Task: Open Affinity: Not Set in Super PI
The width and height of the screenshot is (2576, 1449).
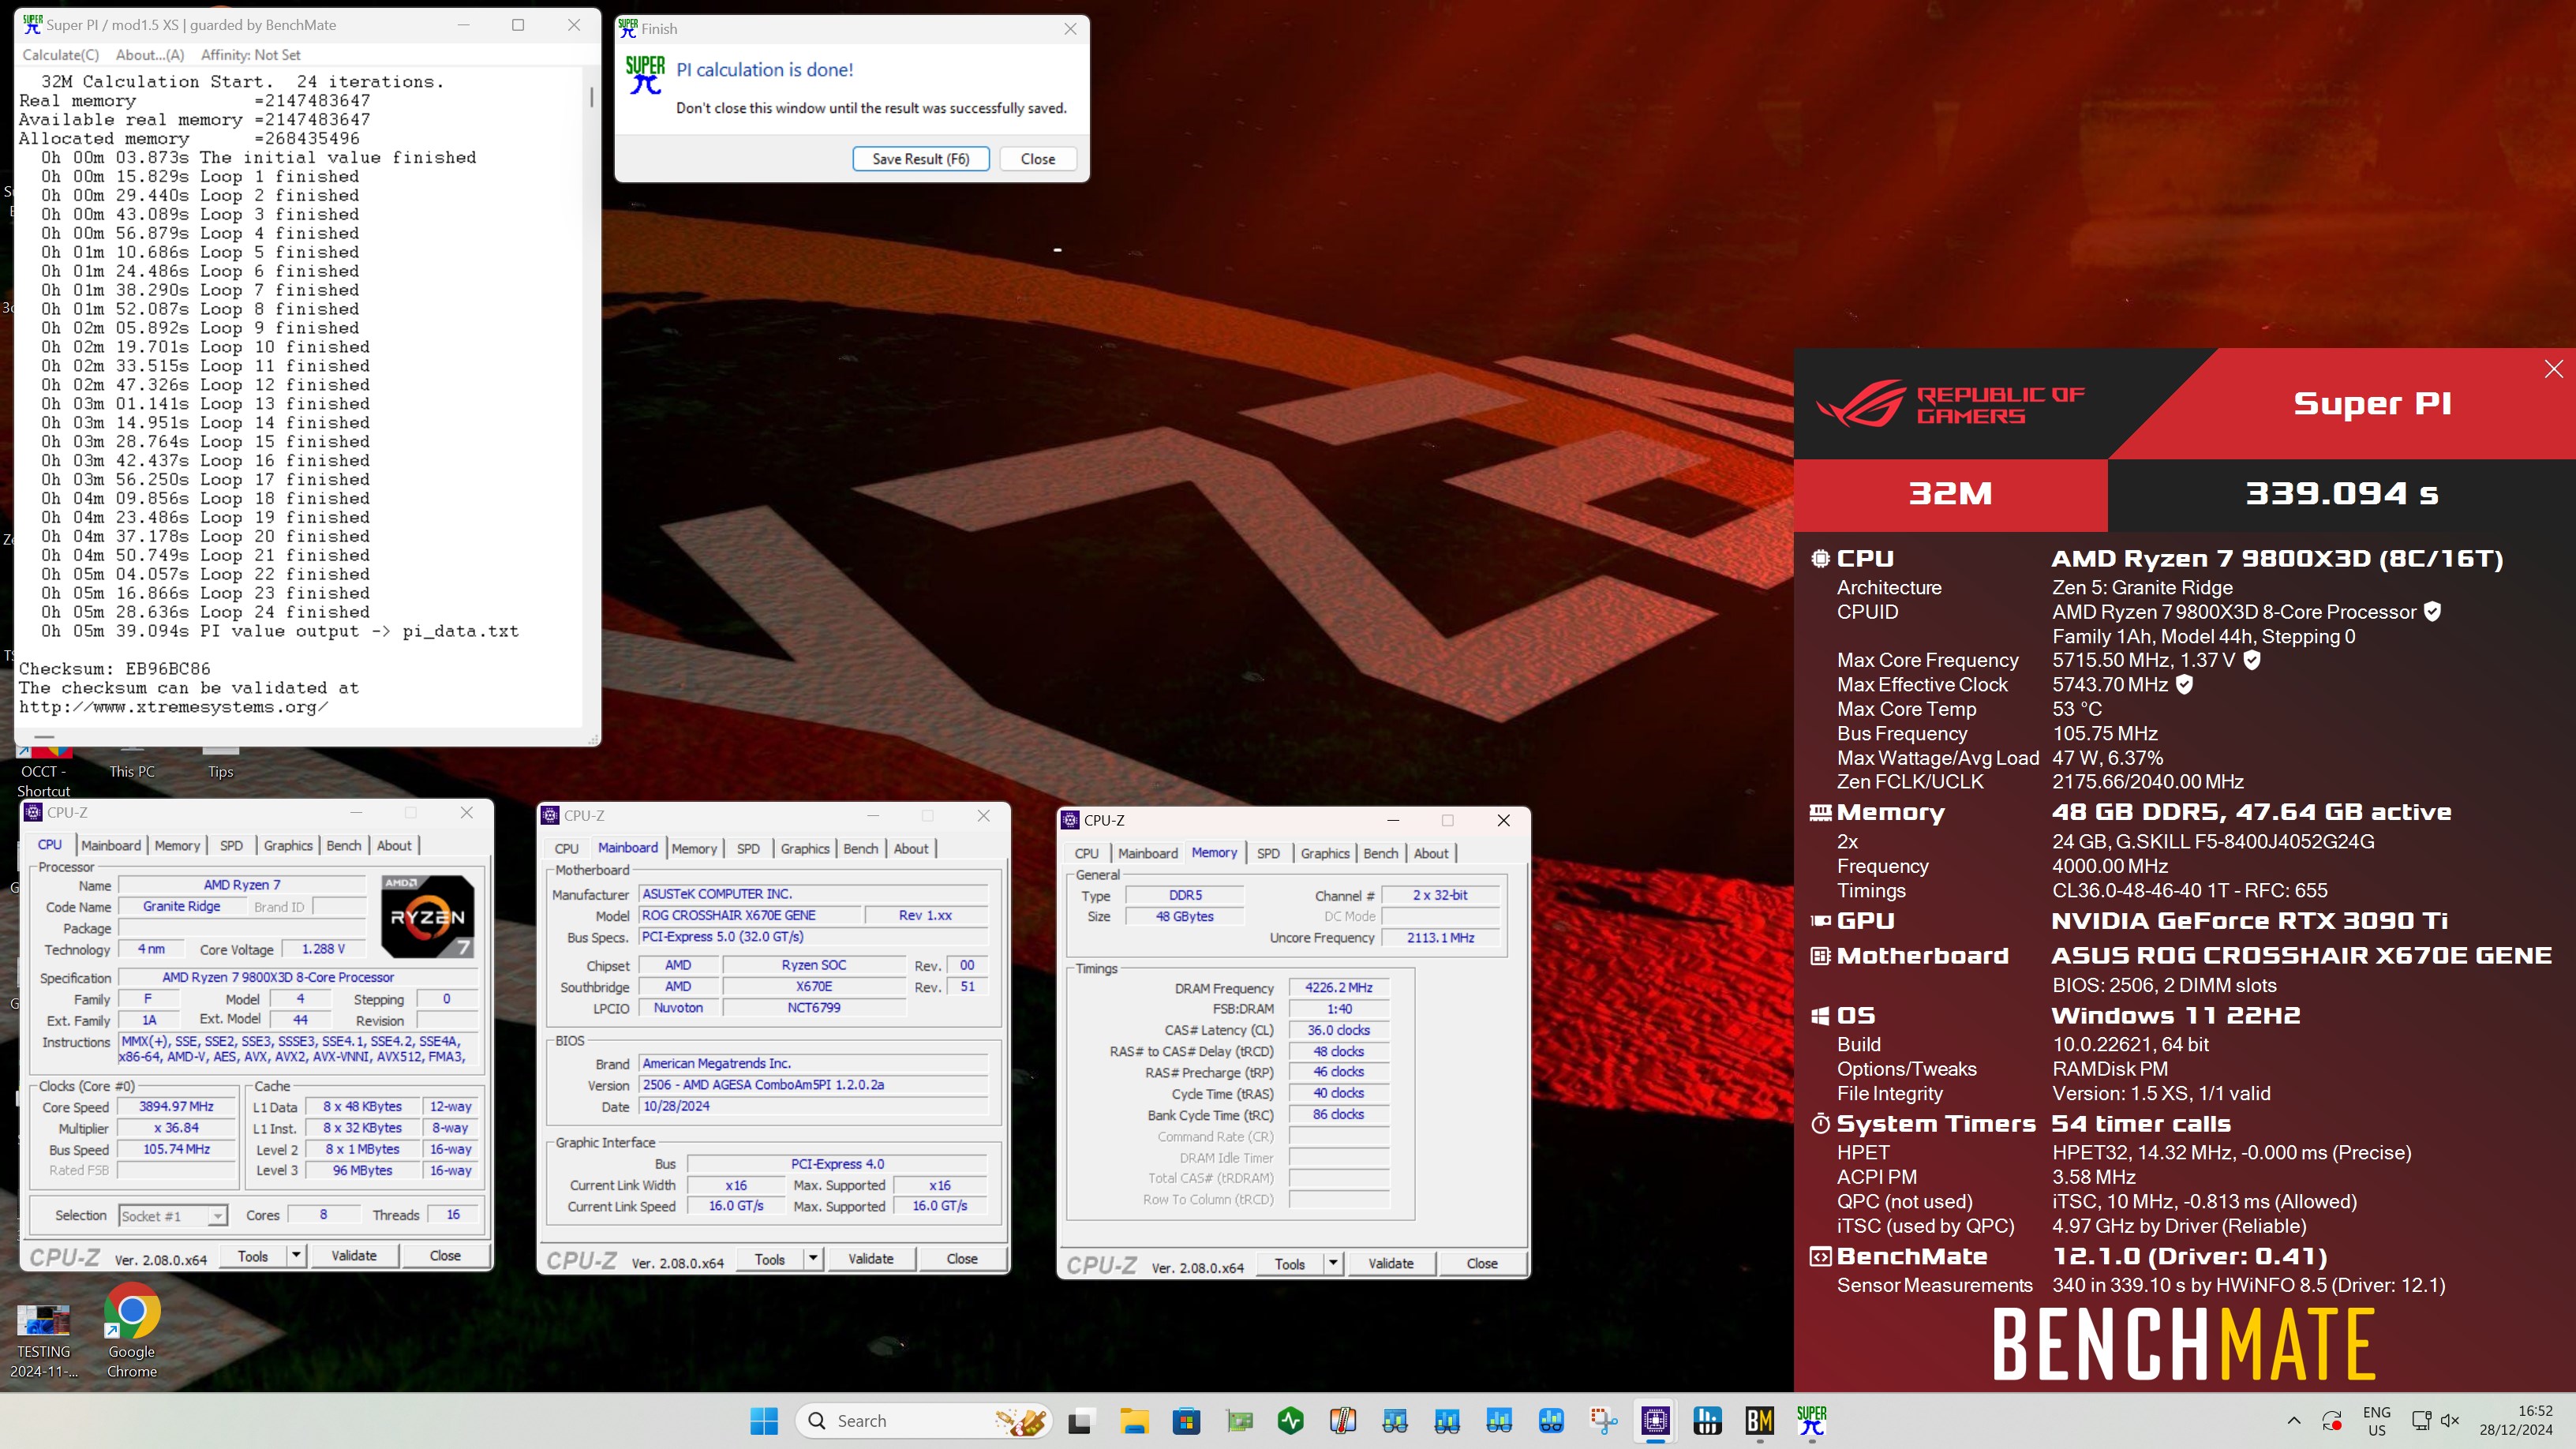Action: pyautogui.click(x=251, y=55)
